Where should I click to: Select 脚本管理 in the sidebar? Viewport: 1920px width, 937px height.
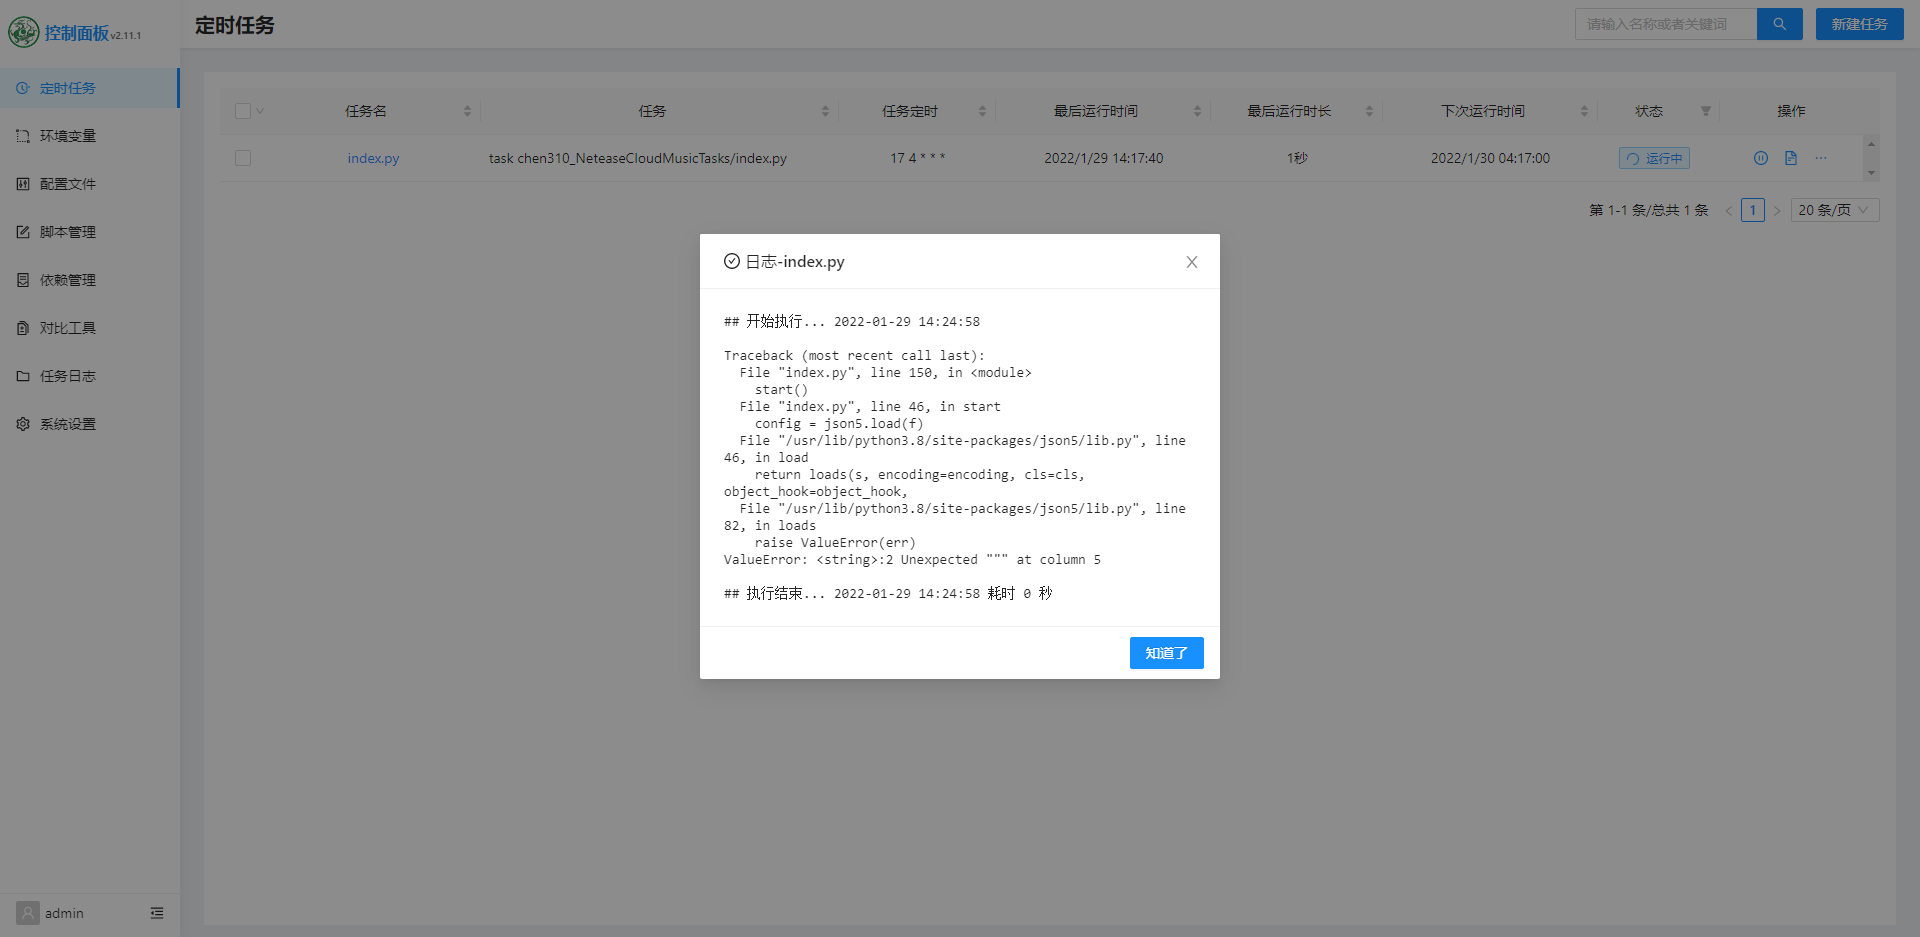pos(67,231)
